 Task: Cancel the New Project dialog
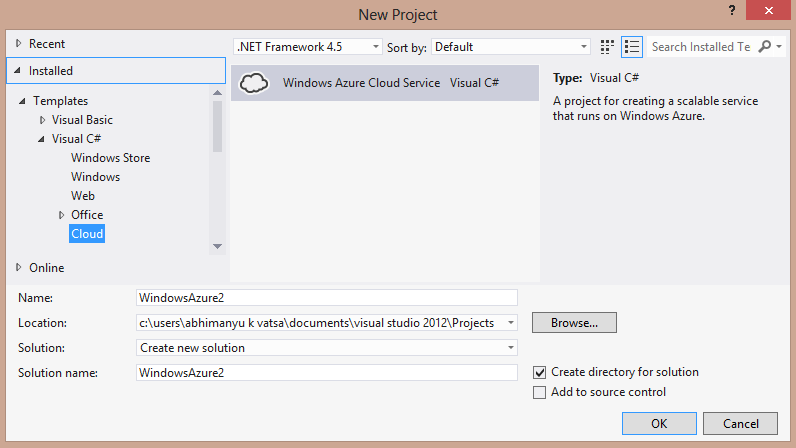[x=740, y=423]
